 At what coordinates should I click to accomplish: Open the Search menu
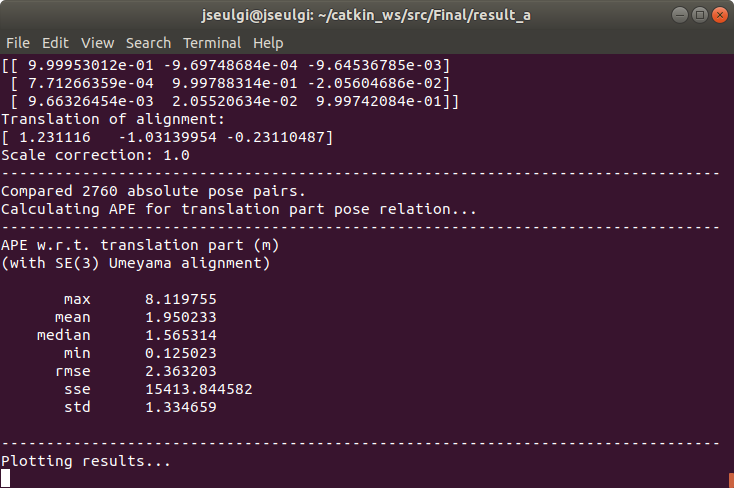[x=148, y=43]
